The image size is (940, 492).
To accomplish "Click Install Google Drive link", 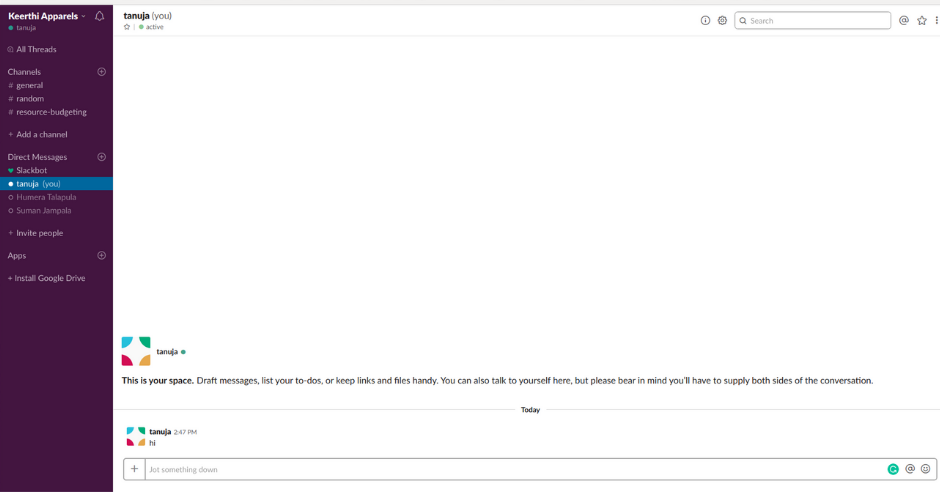I will coord(49,278).
